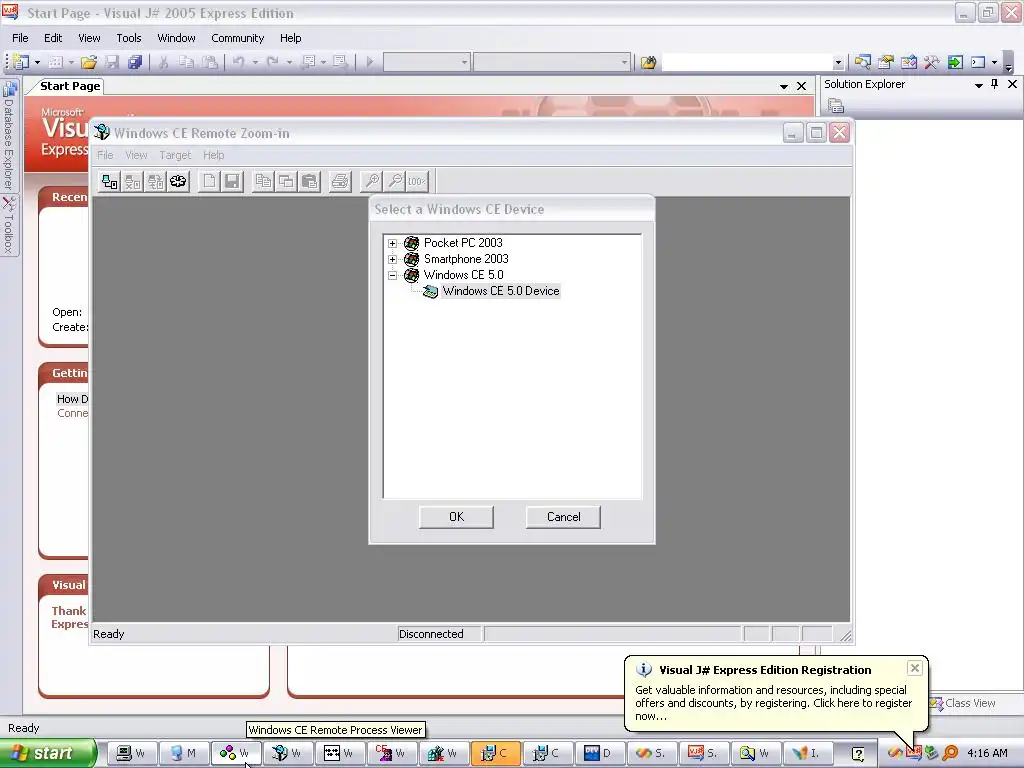Click the Windows Start button
This screenshot has width=1024, height=768.
coord(48,753)
